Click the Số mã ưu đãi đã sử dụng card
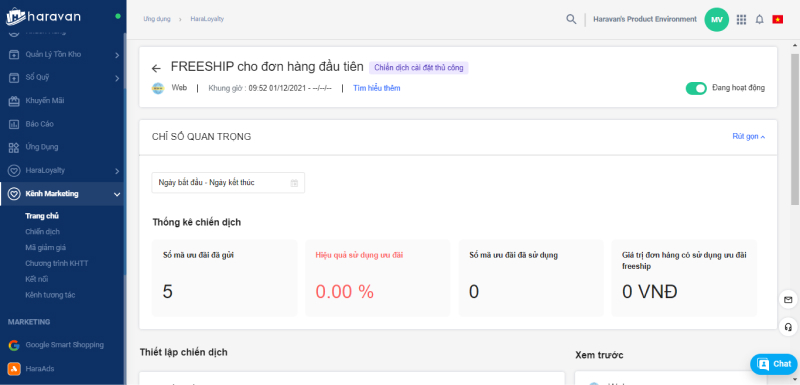 pos(531,278)
